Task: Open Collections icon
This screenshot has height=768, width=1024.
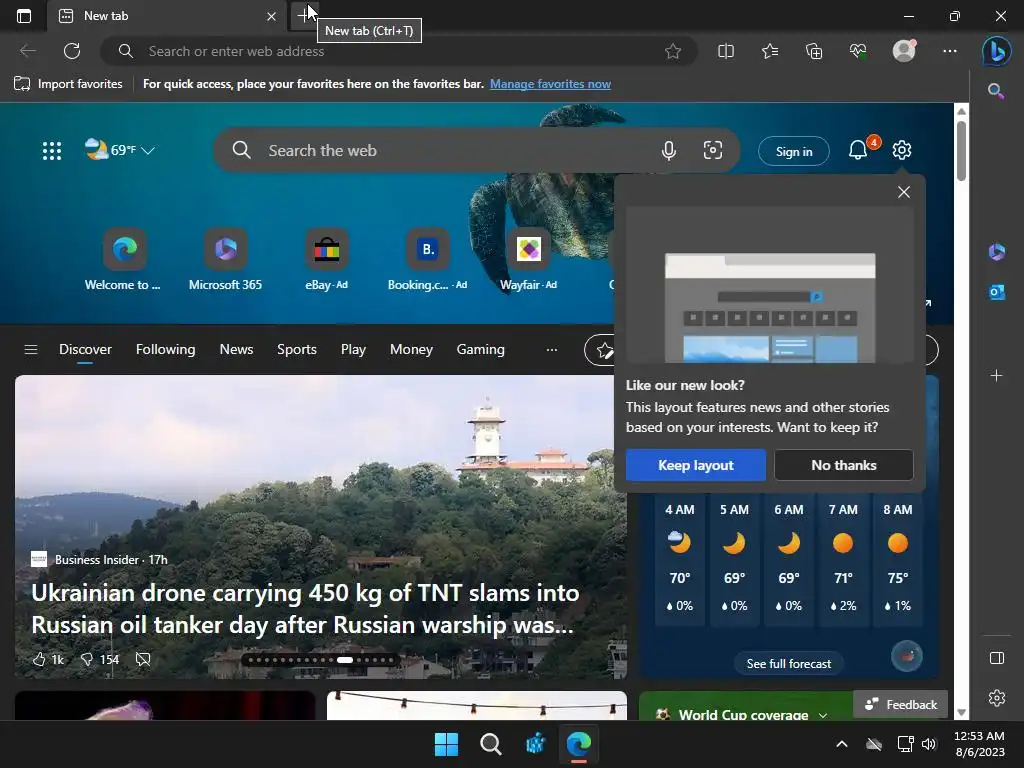Action: pos(814,51)
